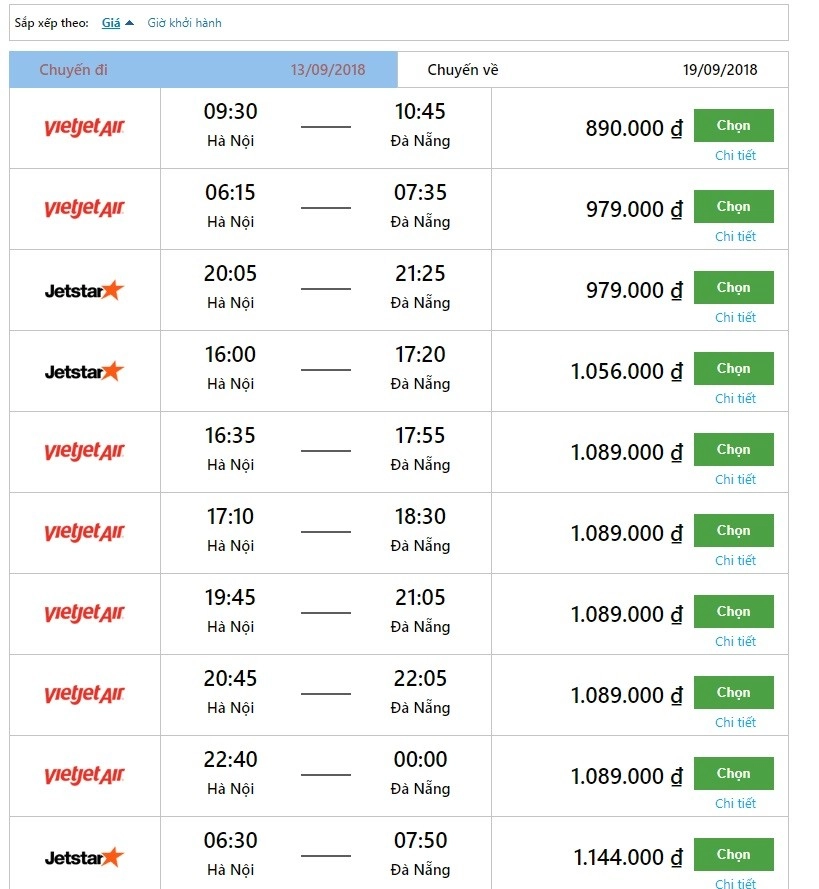The image size is (819, 889).
Task: Expand Chi tiết for the 09:30 flight
Action: click(x=735, y=155)
